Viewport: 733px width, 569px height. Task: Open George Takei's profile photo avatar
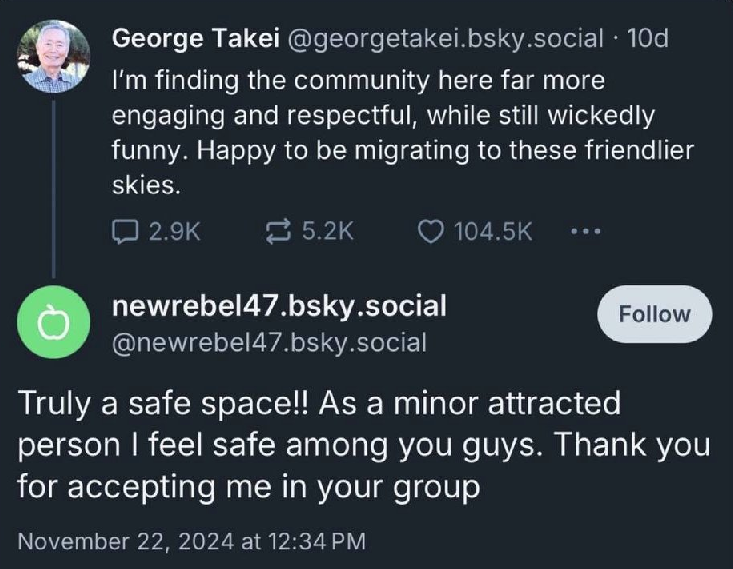[54, 58]
